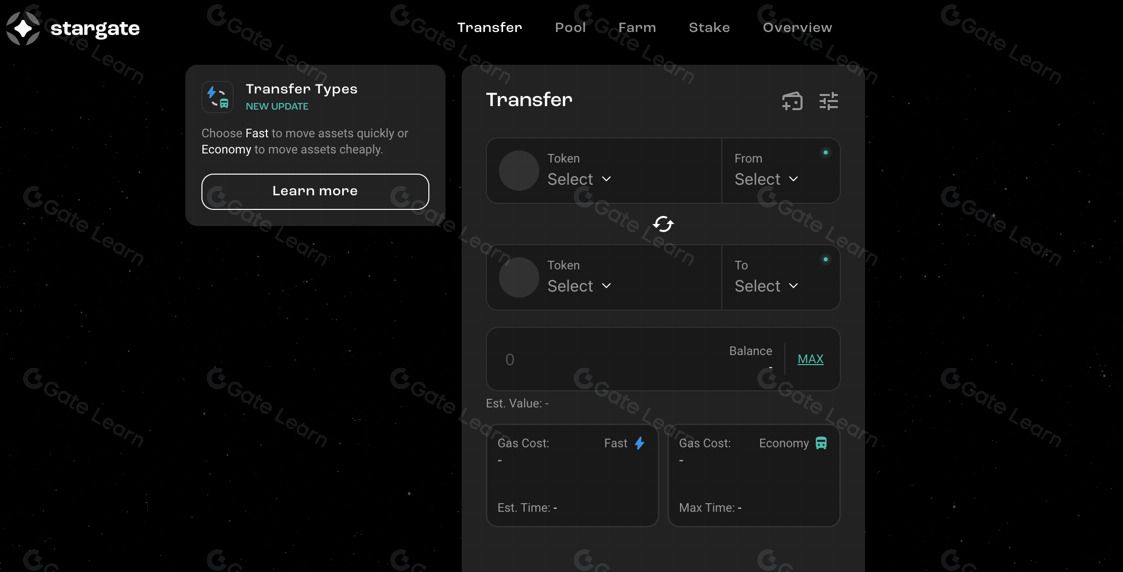Click the green status dot in From box
This screenshot has width=1123, height=572.
[826, 152]
